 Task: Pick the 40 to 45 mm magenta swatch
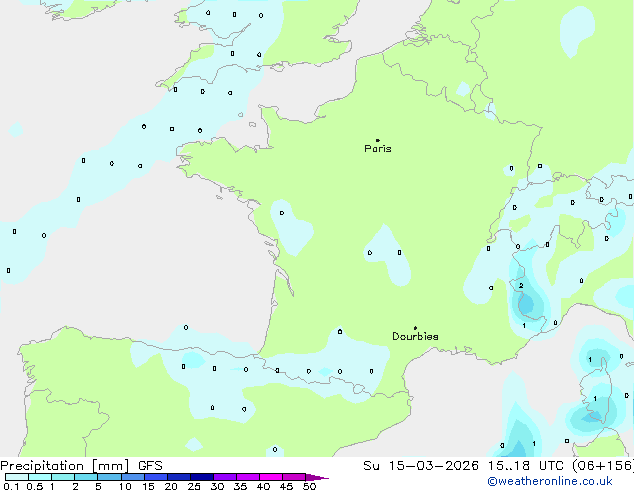(271, 477)
